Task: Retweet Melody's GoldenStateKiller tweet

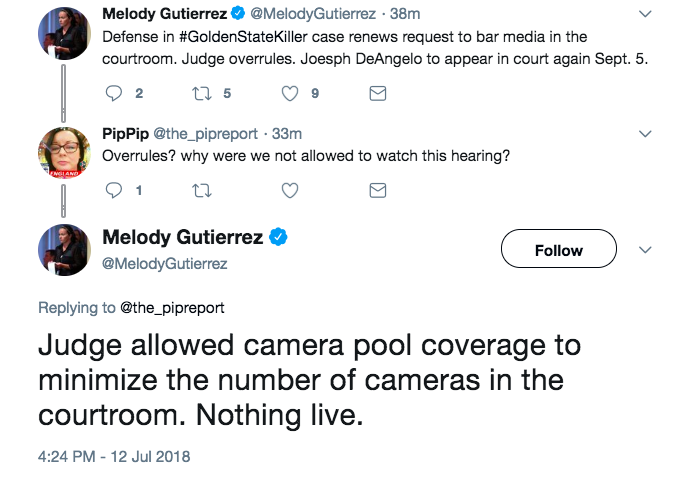Action: click(x=200, y=94)
